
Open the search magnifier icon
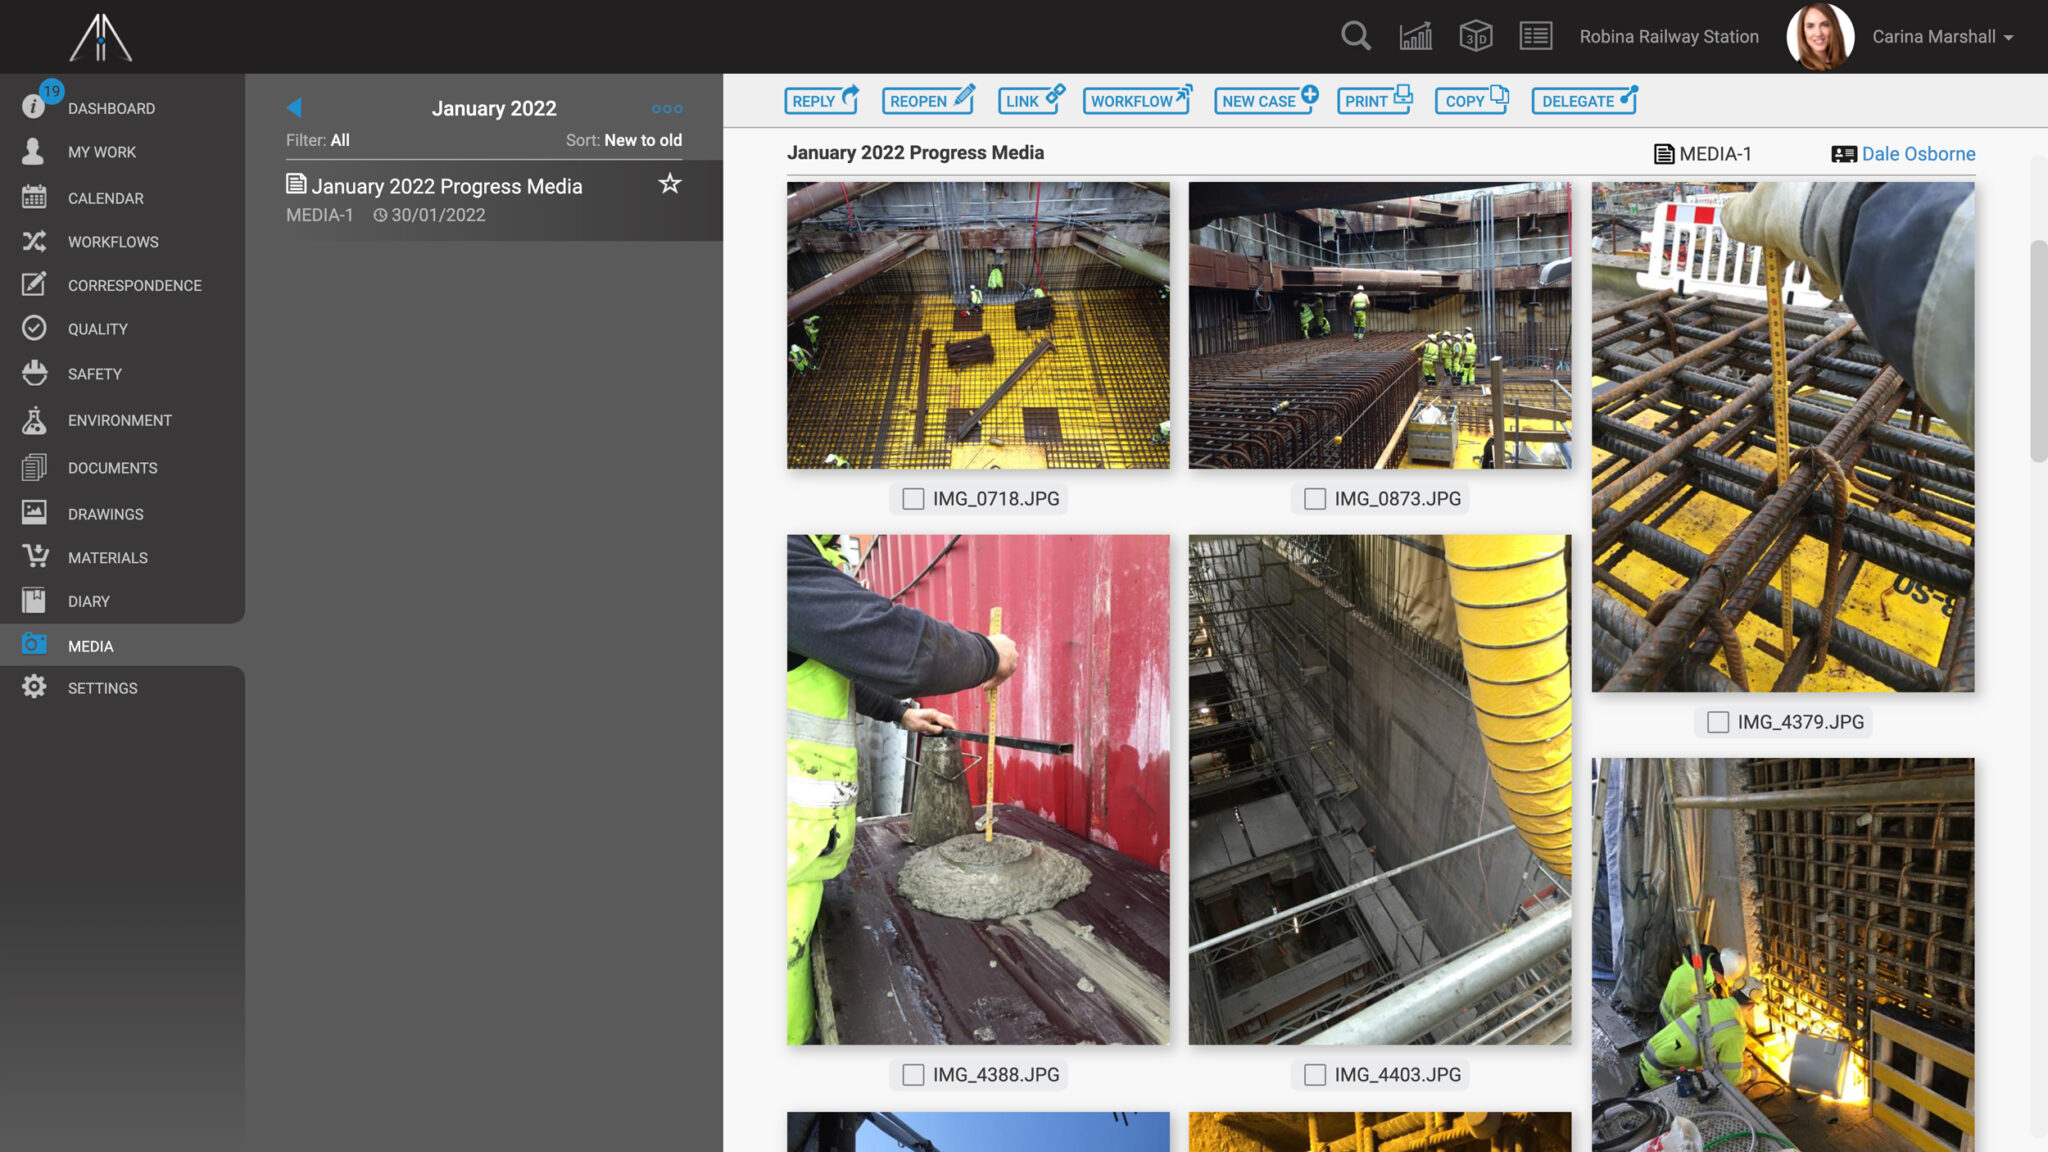tap(1355, 36)
